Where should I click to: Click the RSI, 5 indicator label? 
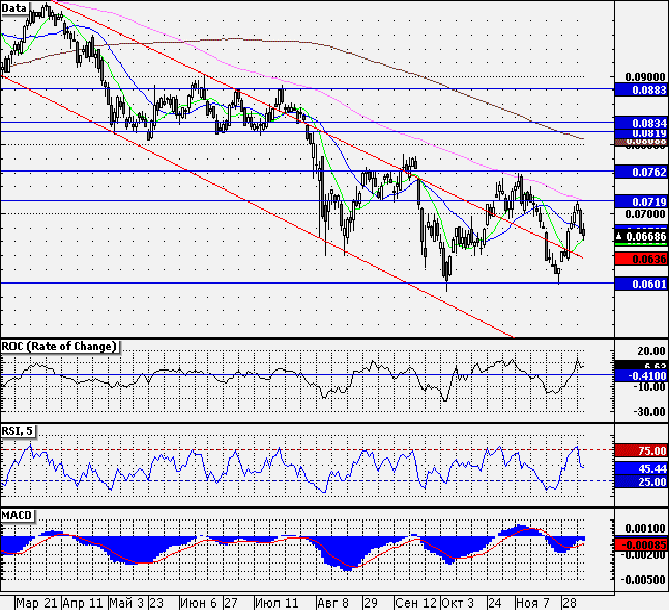[18, 431]
